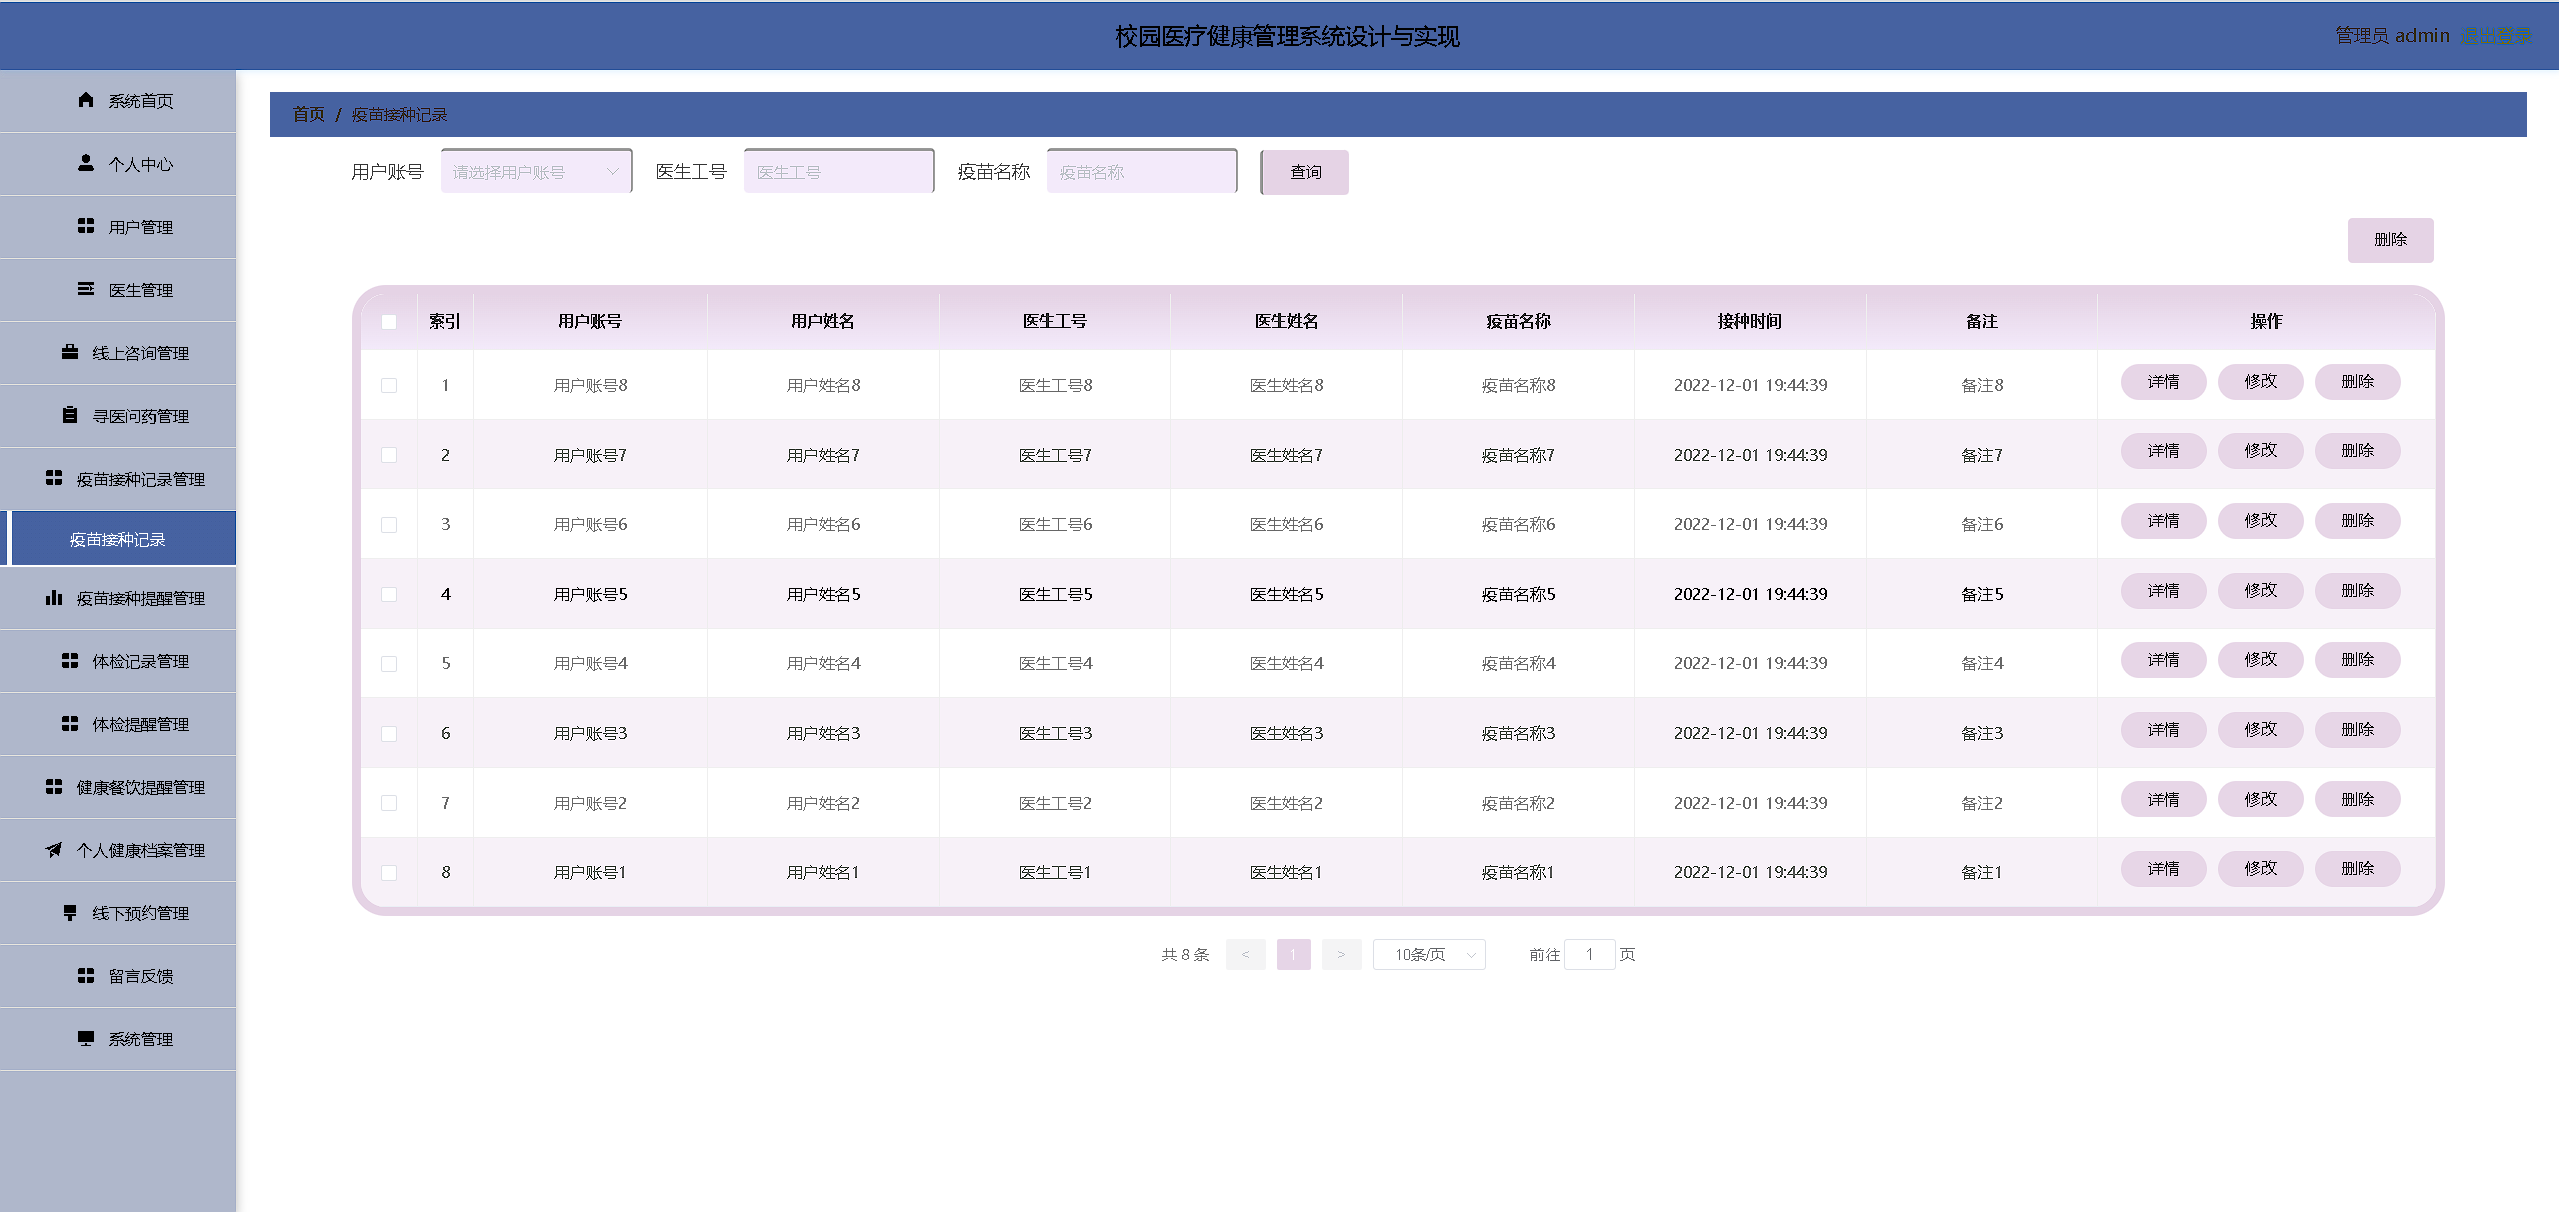Screen dimensions: 2559x1212
Task: Check the checkbox for row 用户账号8
Action: click(389, 386)
